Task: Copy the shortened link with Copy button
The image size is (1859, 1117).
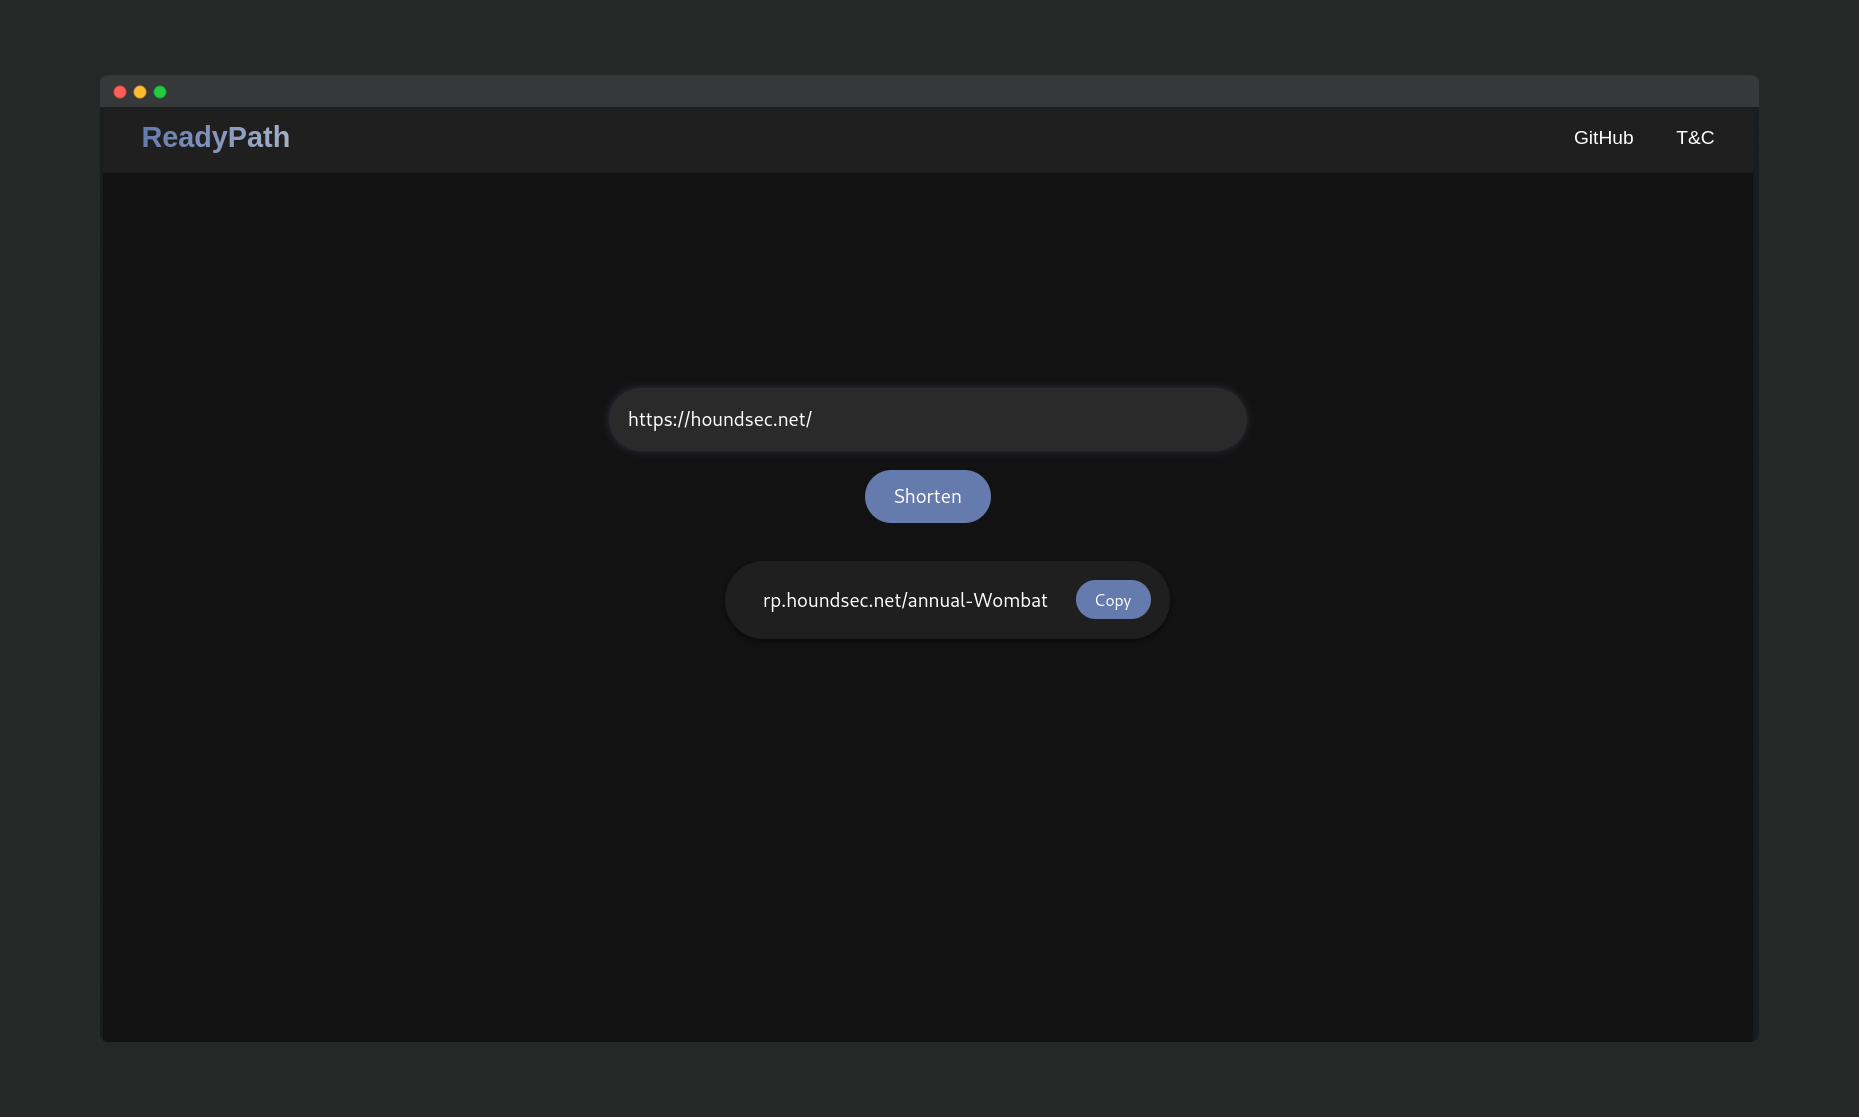Action: (x=1113, y=600)
